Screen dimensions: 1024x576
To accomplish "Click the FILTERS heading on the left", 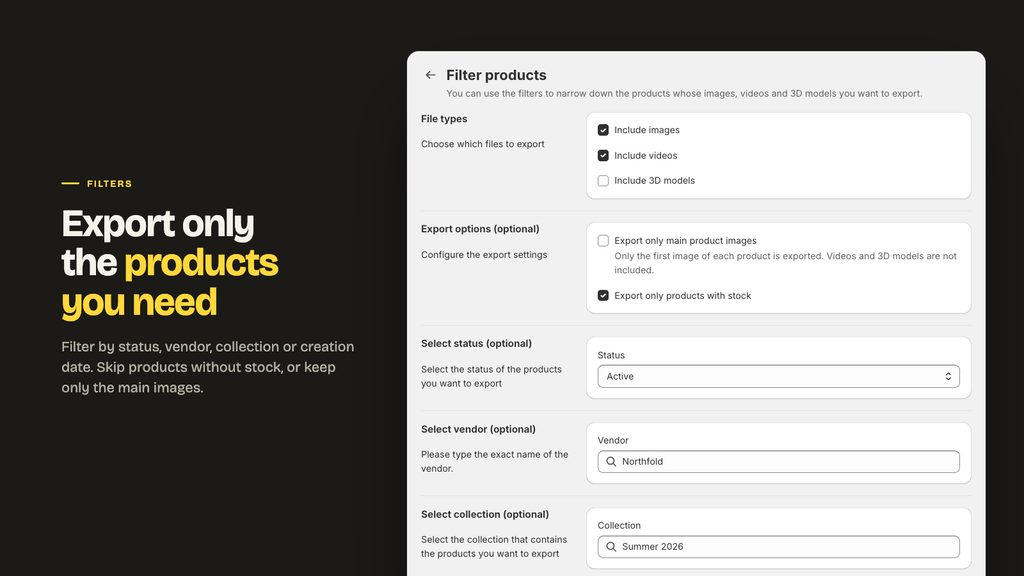I will pyautogui.click(x=109, y=184).
